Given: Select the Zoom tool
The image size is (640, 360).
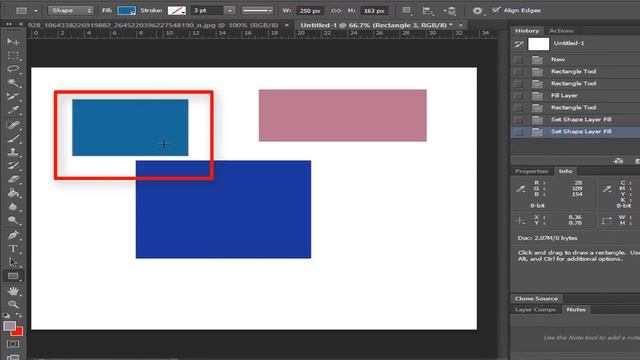Looking at the screenshot, I should 13,304.
